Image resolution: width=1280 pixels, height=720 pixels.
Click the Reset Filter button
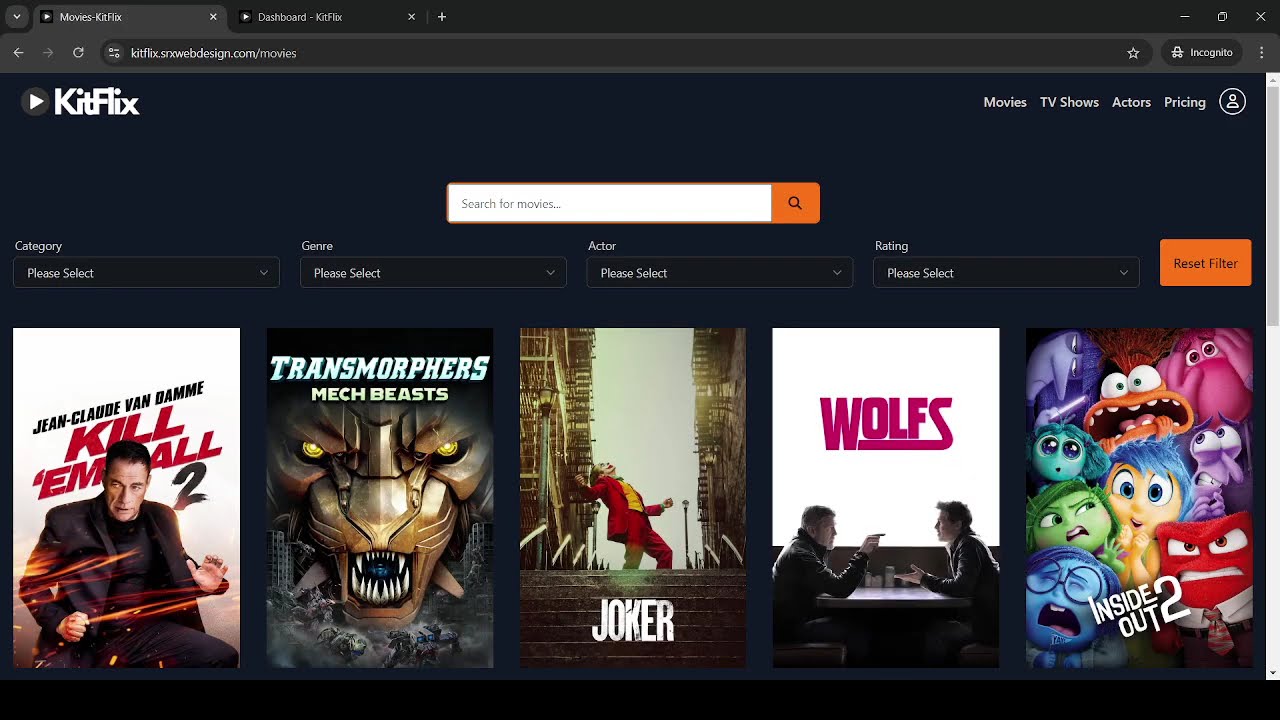[x=1205, y=263]
